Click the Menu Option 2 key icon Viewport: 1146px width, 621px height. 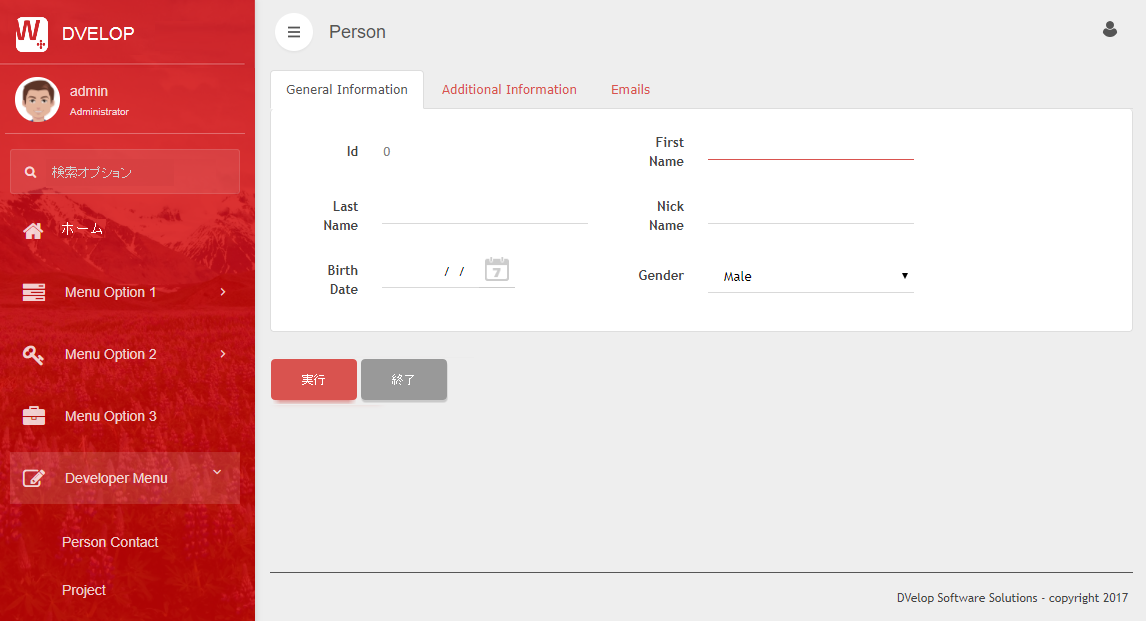coord(33,354)
